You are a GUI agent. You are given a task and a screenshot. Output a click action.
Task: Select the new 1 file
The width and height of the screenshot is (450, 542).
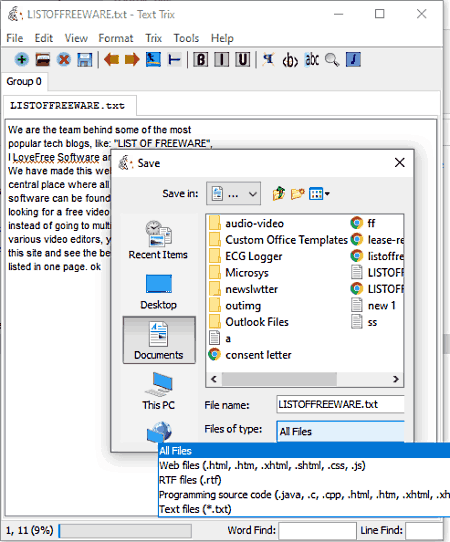pos(373,306)
